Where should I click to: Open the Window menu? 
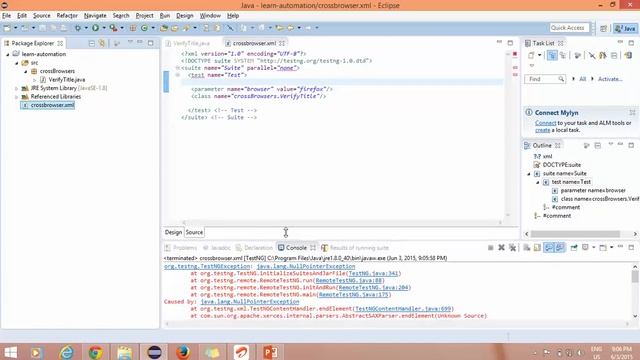(x=210, y=16)
